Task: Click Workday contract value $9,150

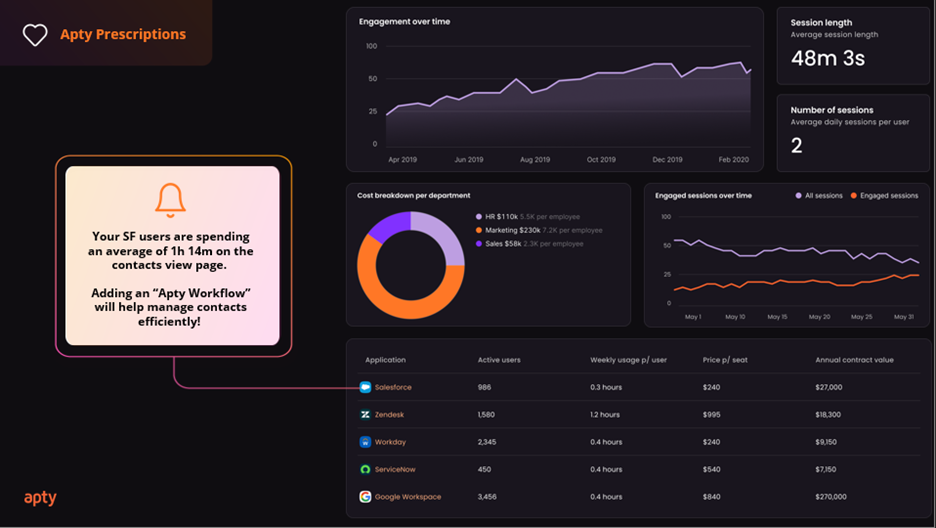Action: pos(826,442)
